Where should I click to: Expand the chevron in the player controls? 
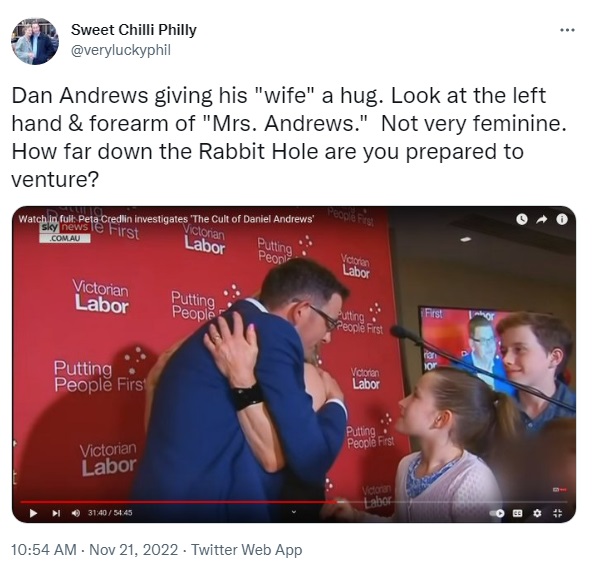pos(293,512)
